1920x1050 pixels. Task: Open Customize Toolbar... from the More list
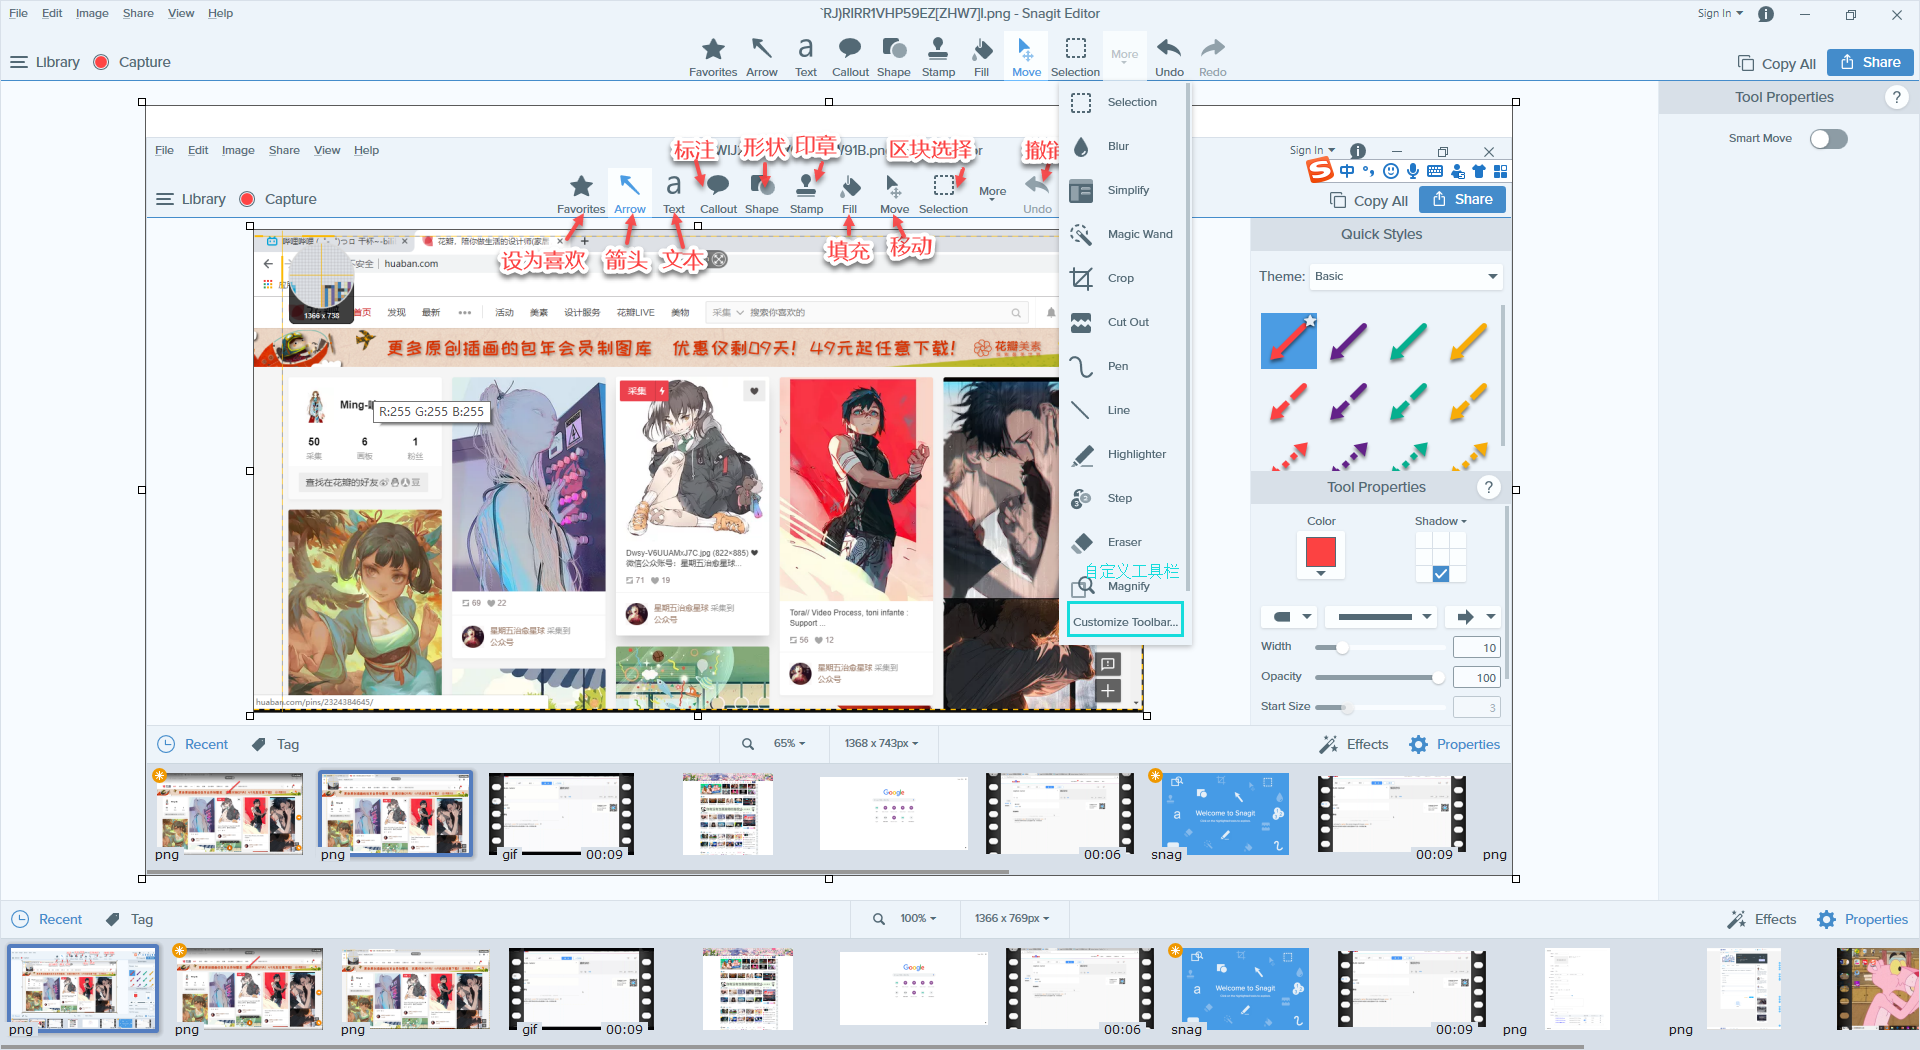(x=1125, y=621)
